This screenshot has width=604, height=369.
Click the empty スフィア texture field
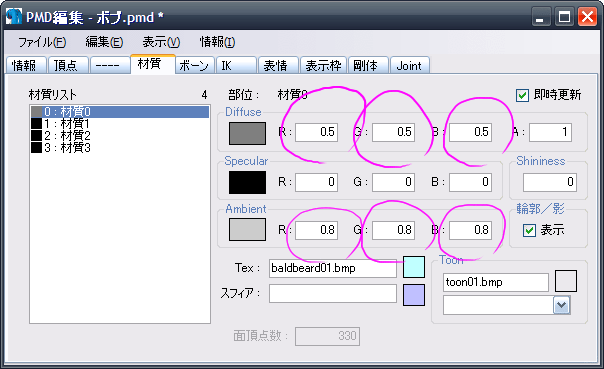coord(333,294)
